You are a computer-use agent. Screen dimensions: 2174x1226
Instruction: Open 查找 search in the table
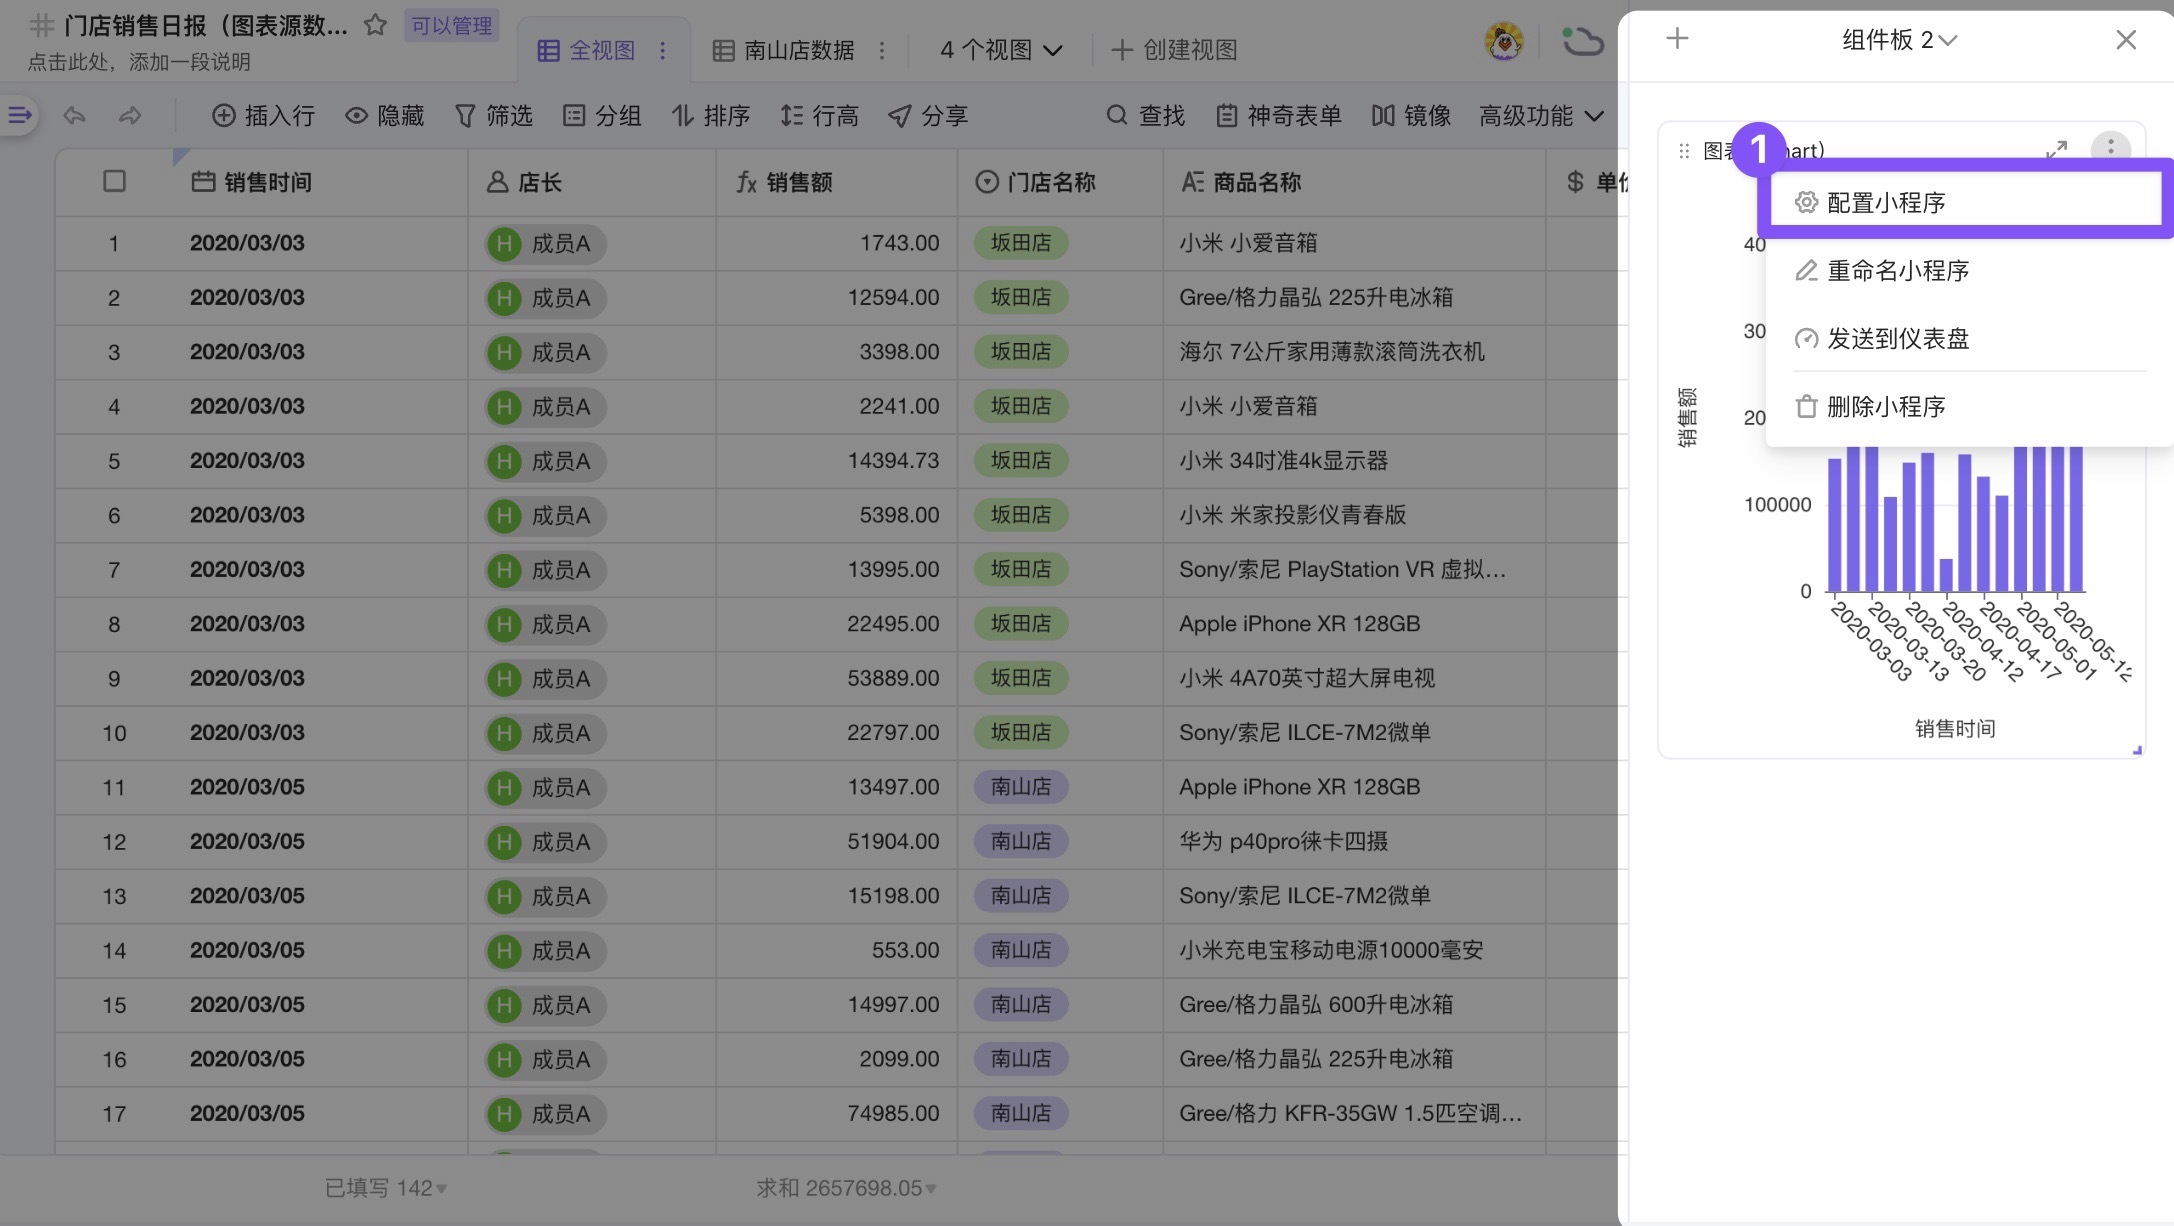click(x=1146, y=115)
